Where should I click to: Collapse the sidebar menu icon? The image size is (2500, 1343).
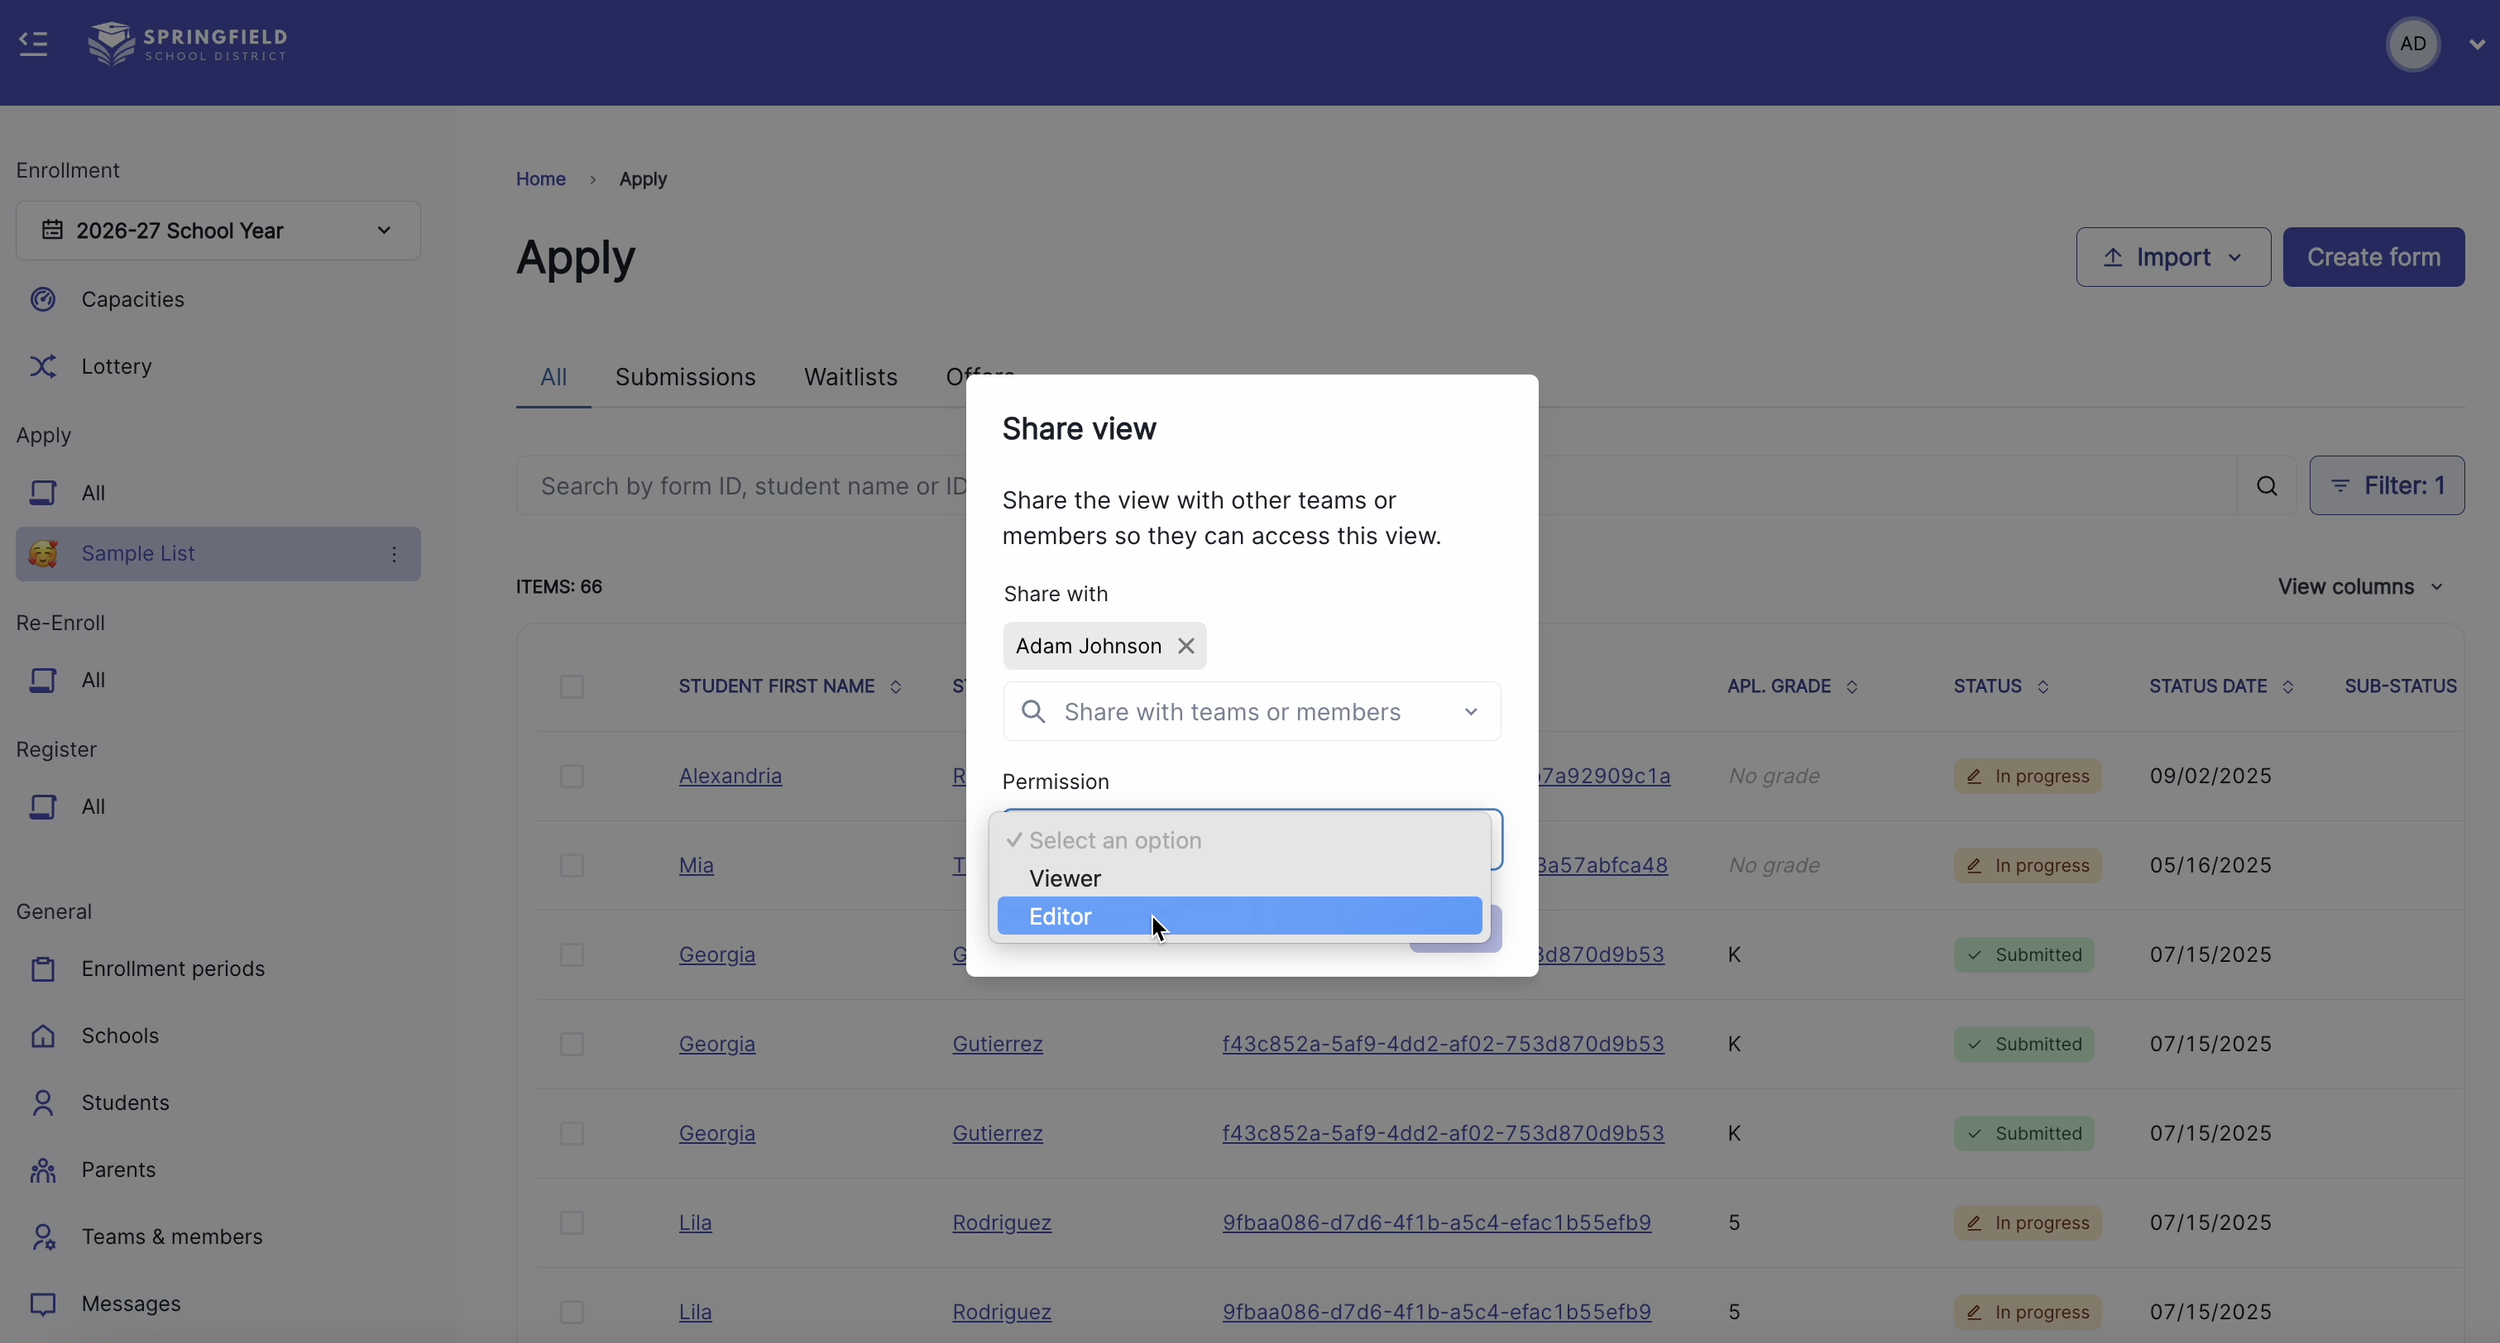click(33, 43)
